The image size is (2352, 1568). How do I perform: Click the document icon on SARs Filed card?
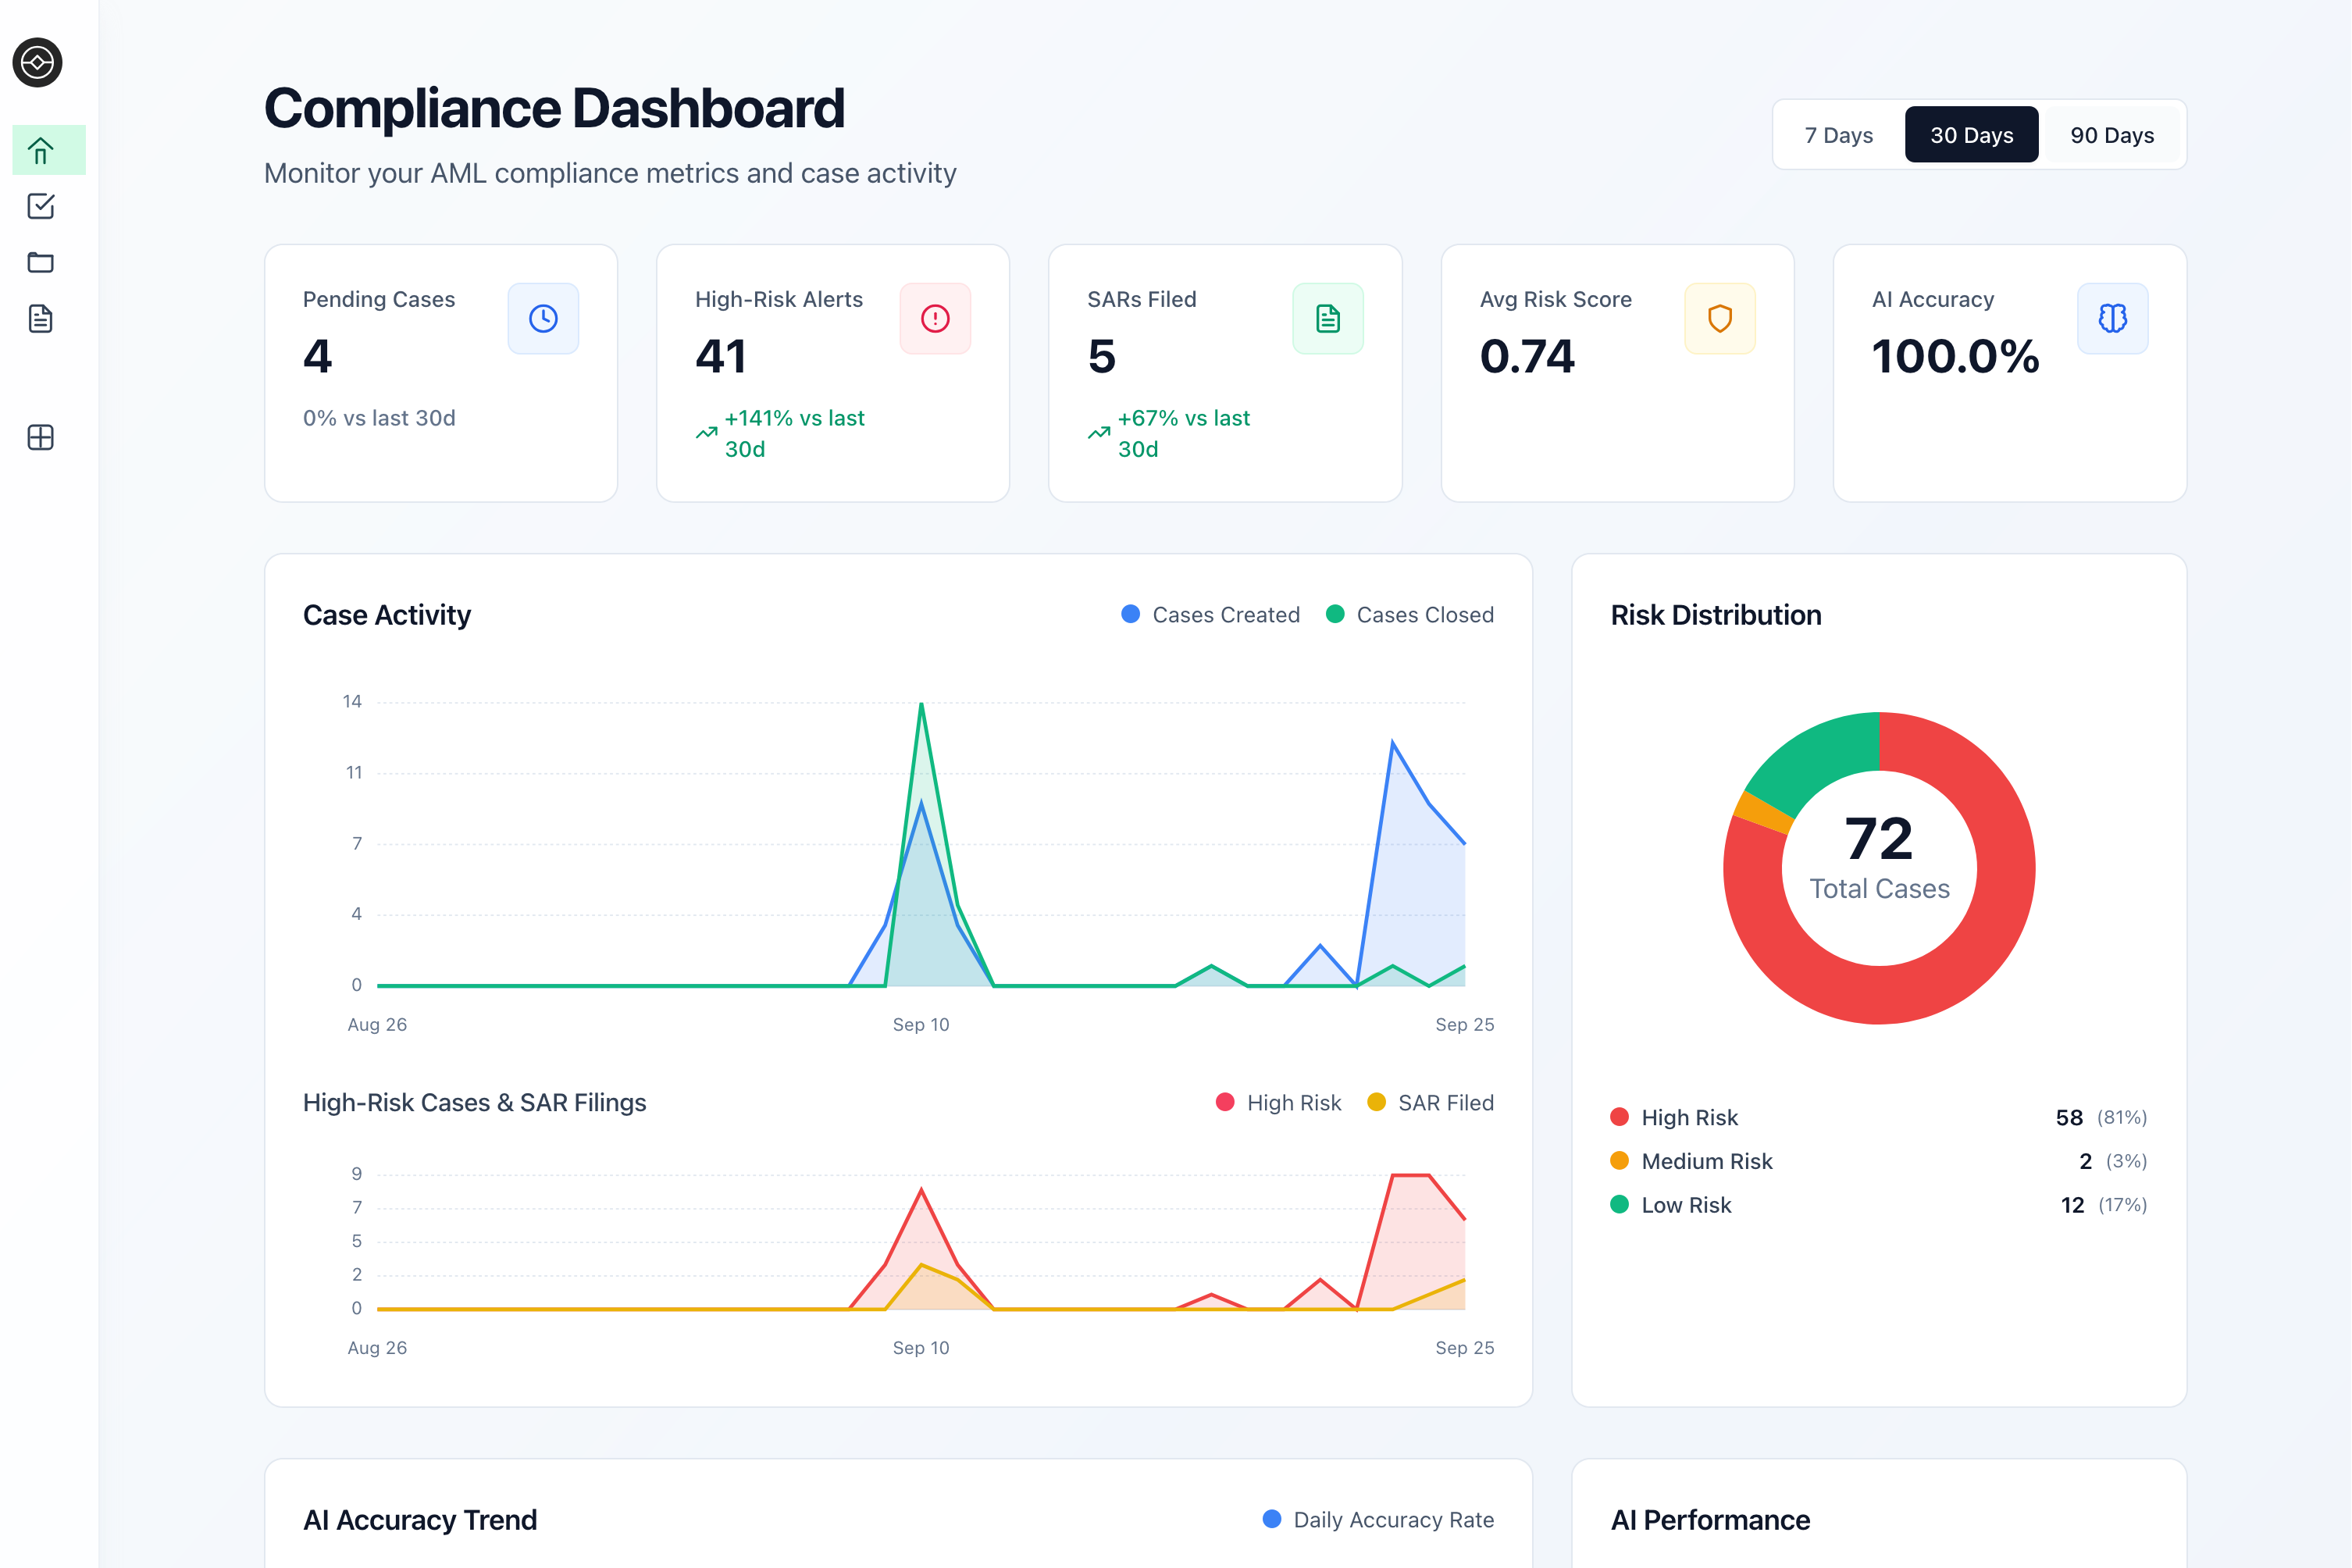click(x=1328, y=318)
